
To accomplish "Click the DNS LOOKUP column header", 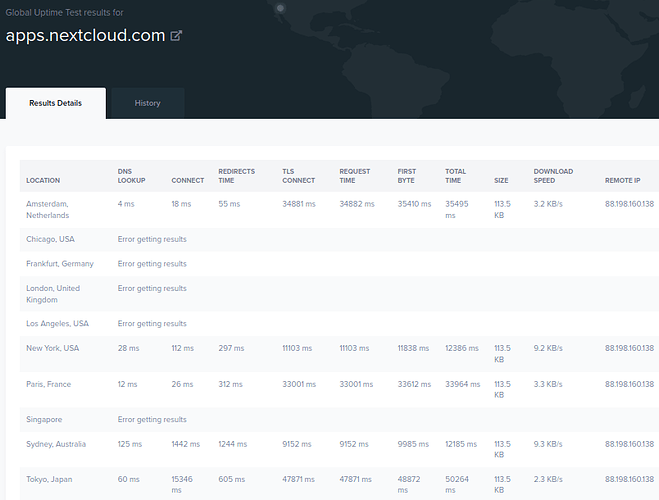I will 132,176.
